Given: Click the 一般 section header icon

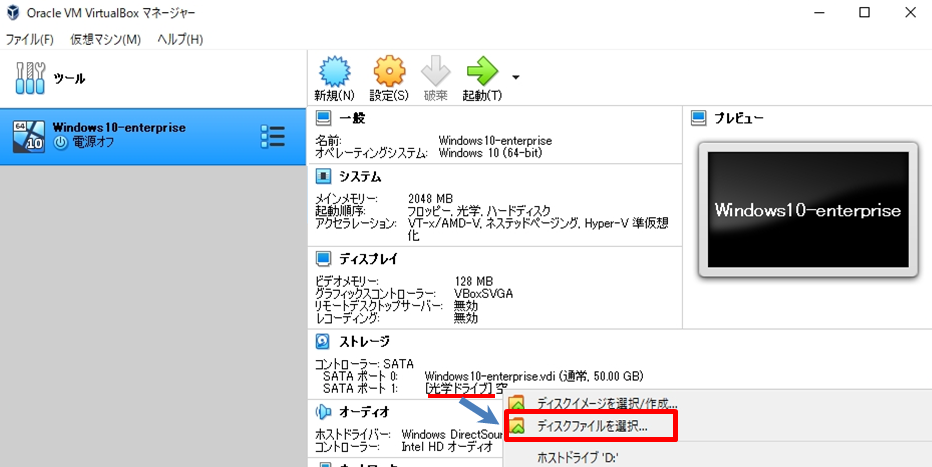Looking at the screenshot, I should click(x=323, y=118).
